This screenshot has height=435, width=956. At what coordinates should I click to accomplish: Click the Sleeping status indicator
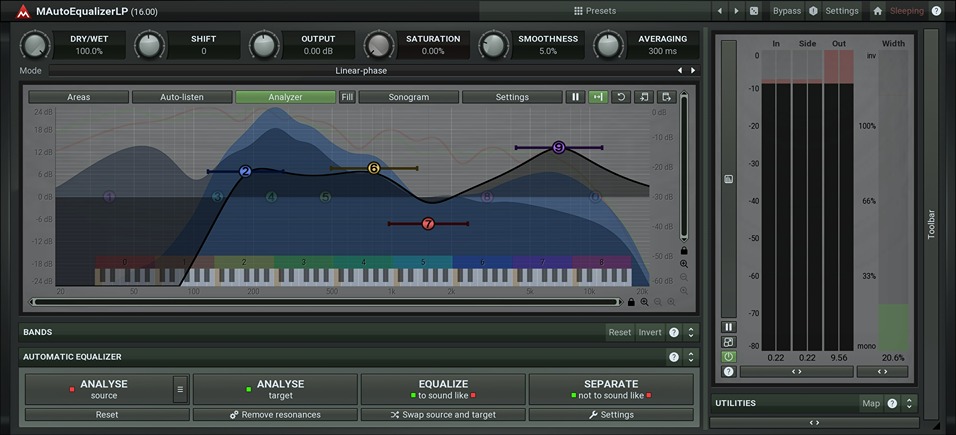pos(907,11)
